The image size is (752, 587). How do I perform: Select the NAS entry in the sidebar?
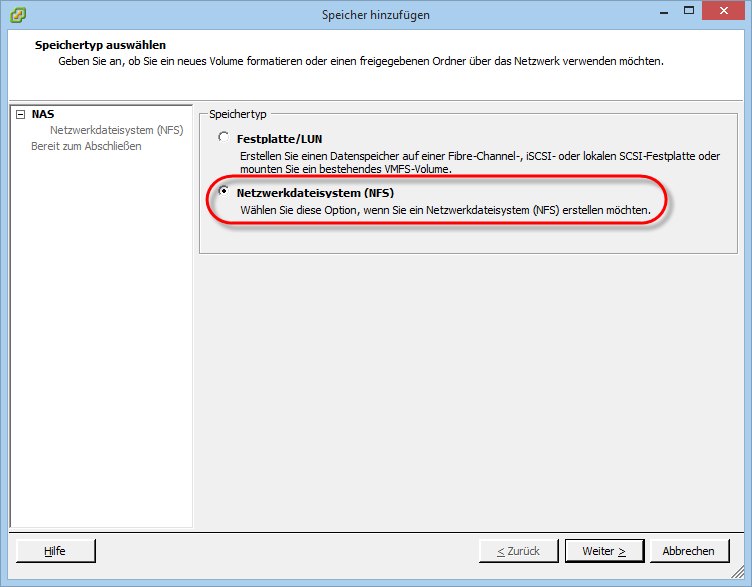coord(42,115)
